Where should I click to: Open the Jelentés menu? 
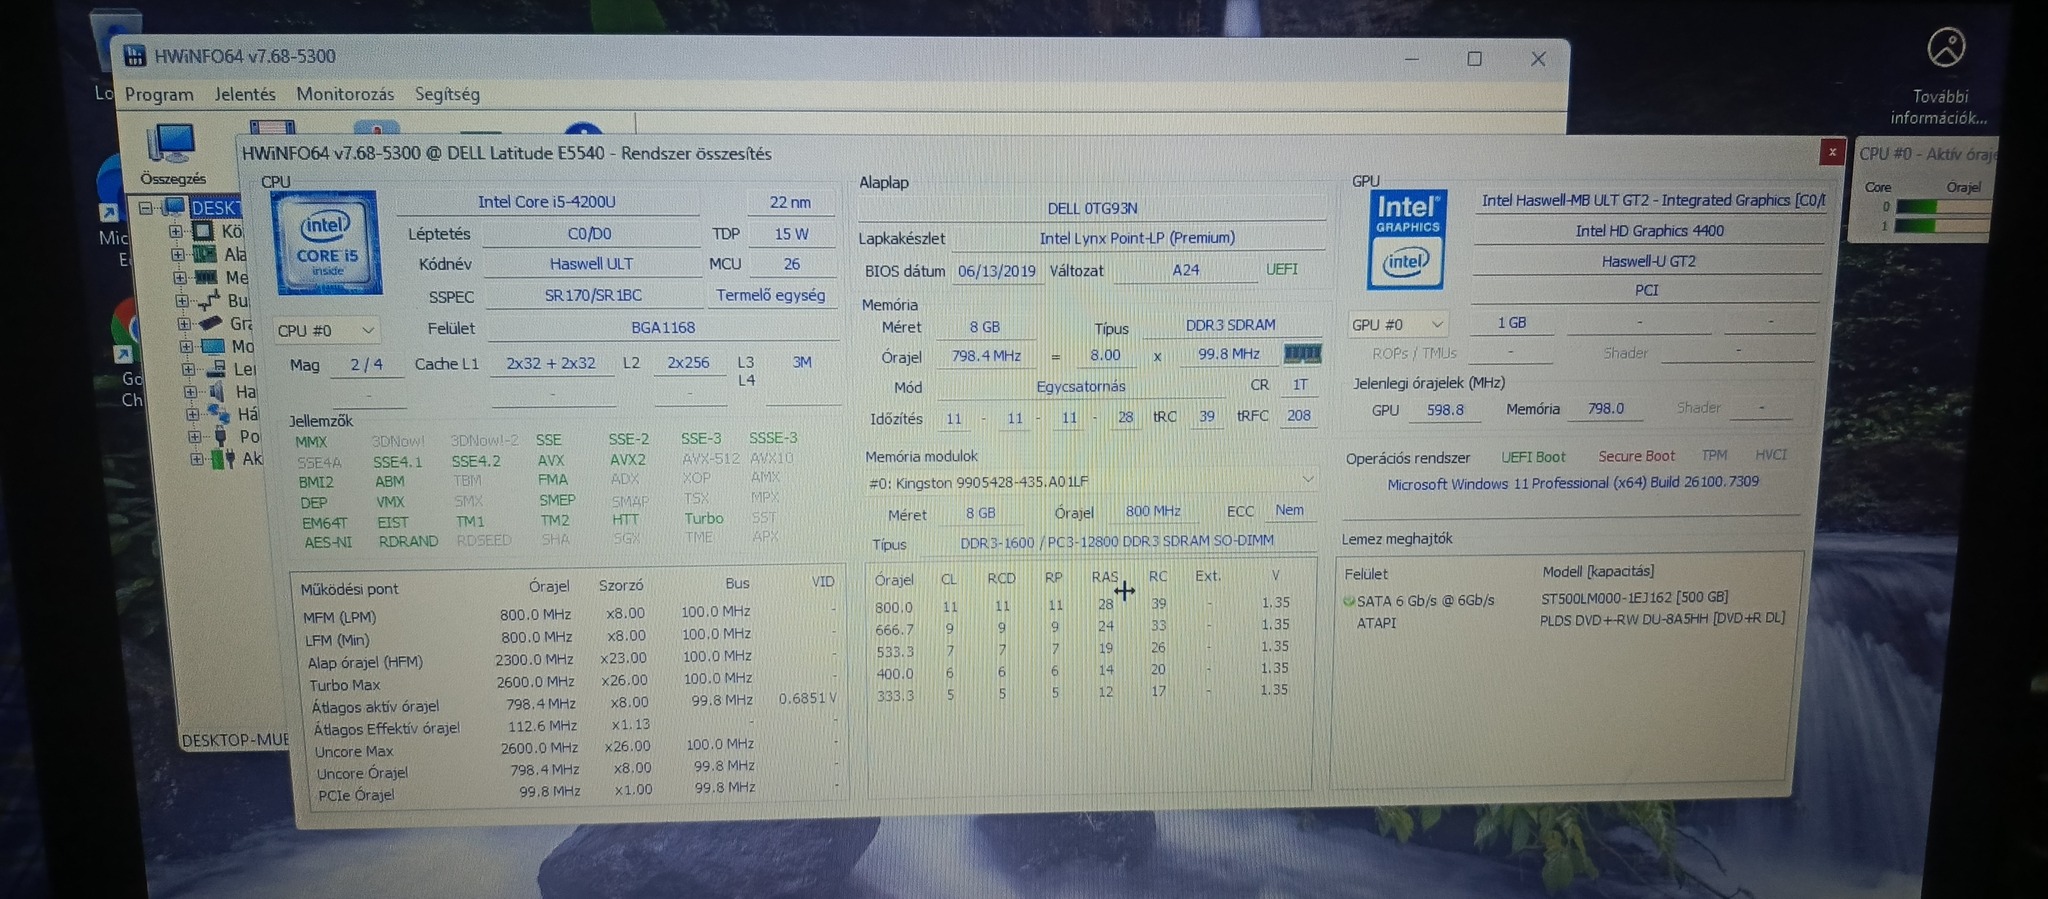coord(245,94)
